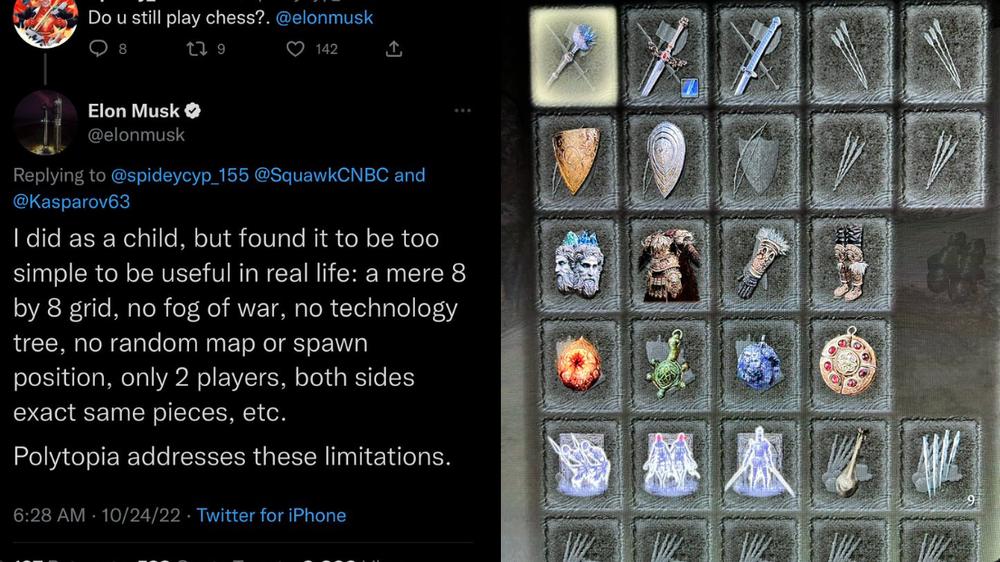Open the @Kasparov63 link
This screenshot has height=562, width=1000.
coord(71,202)
